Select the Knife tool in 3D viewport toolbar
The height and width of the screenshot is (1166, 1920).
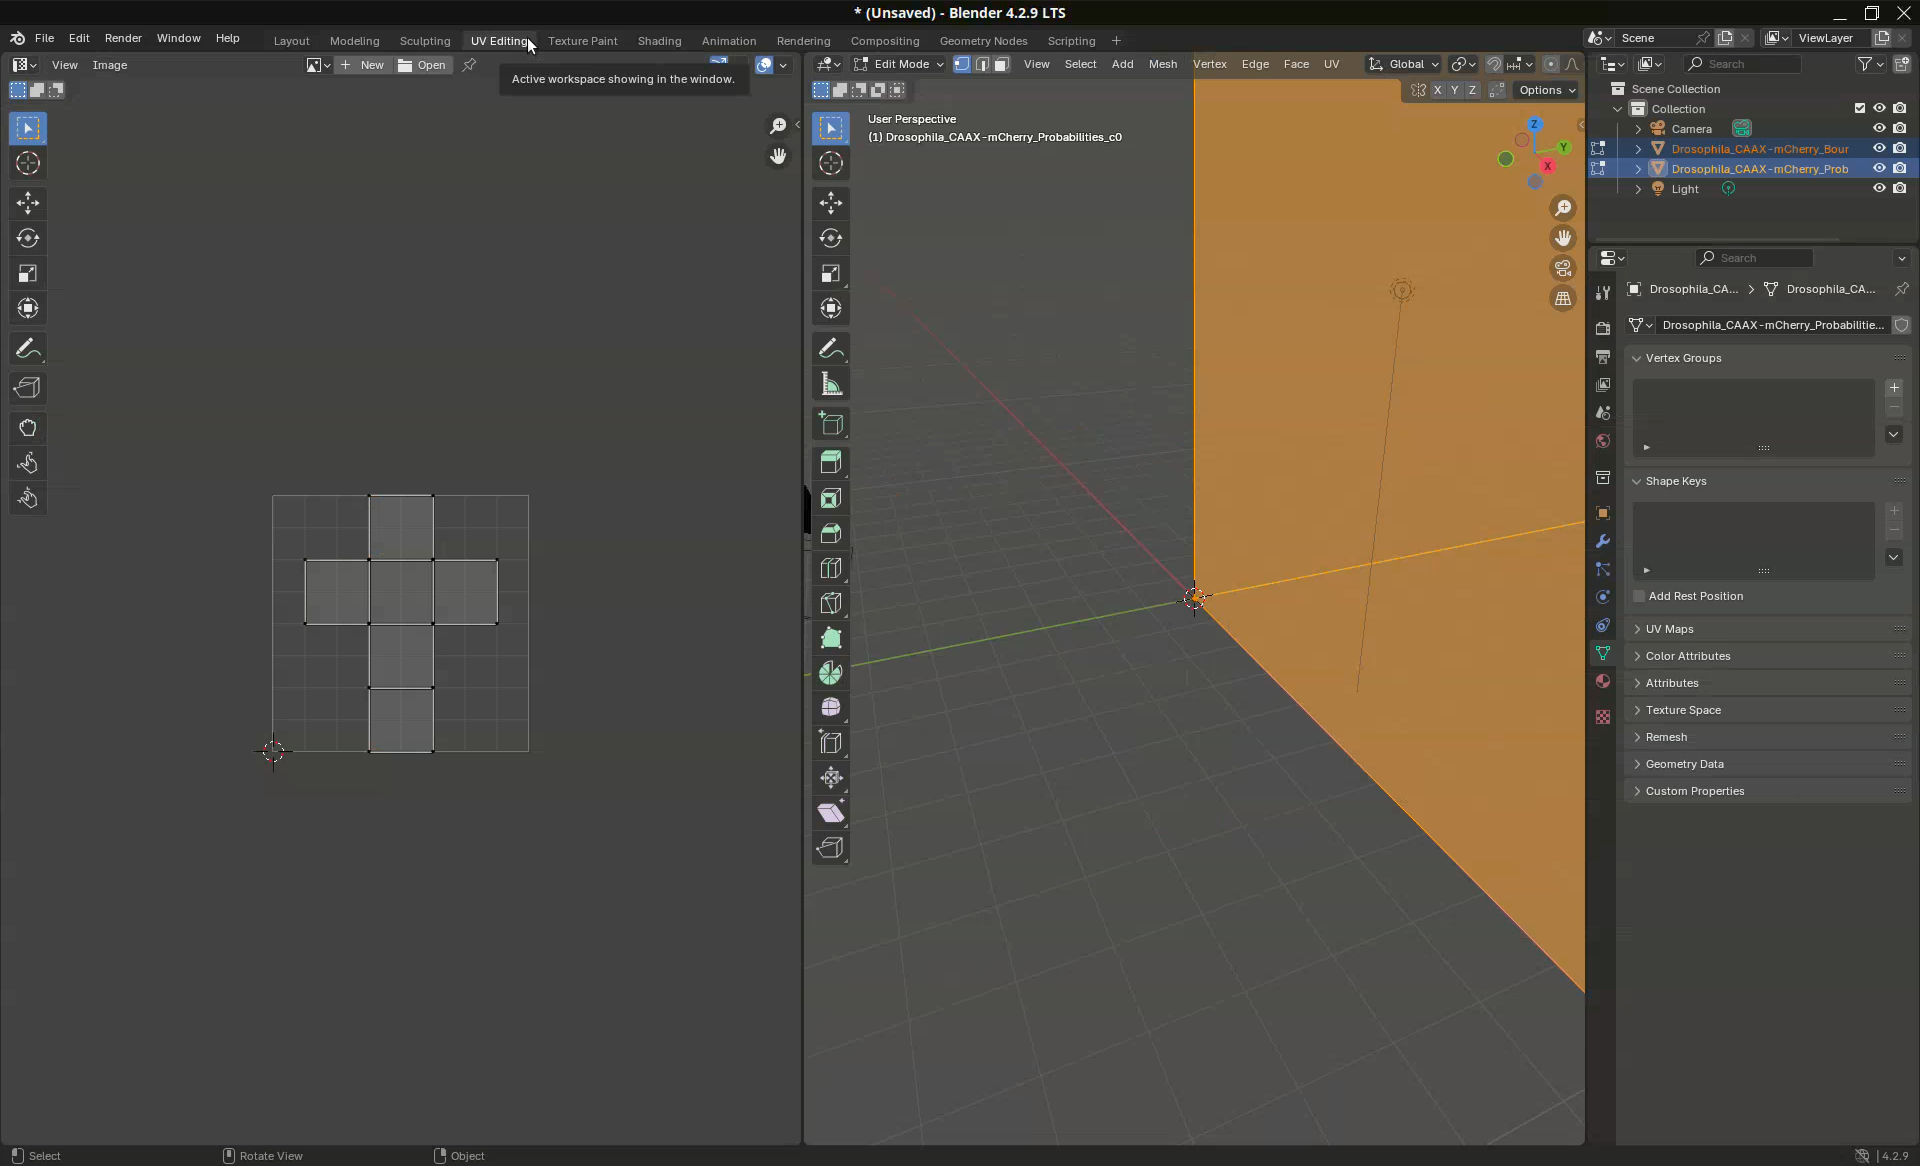pos(830,603)
